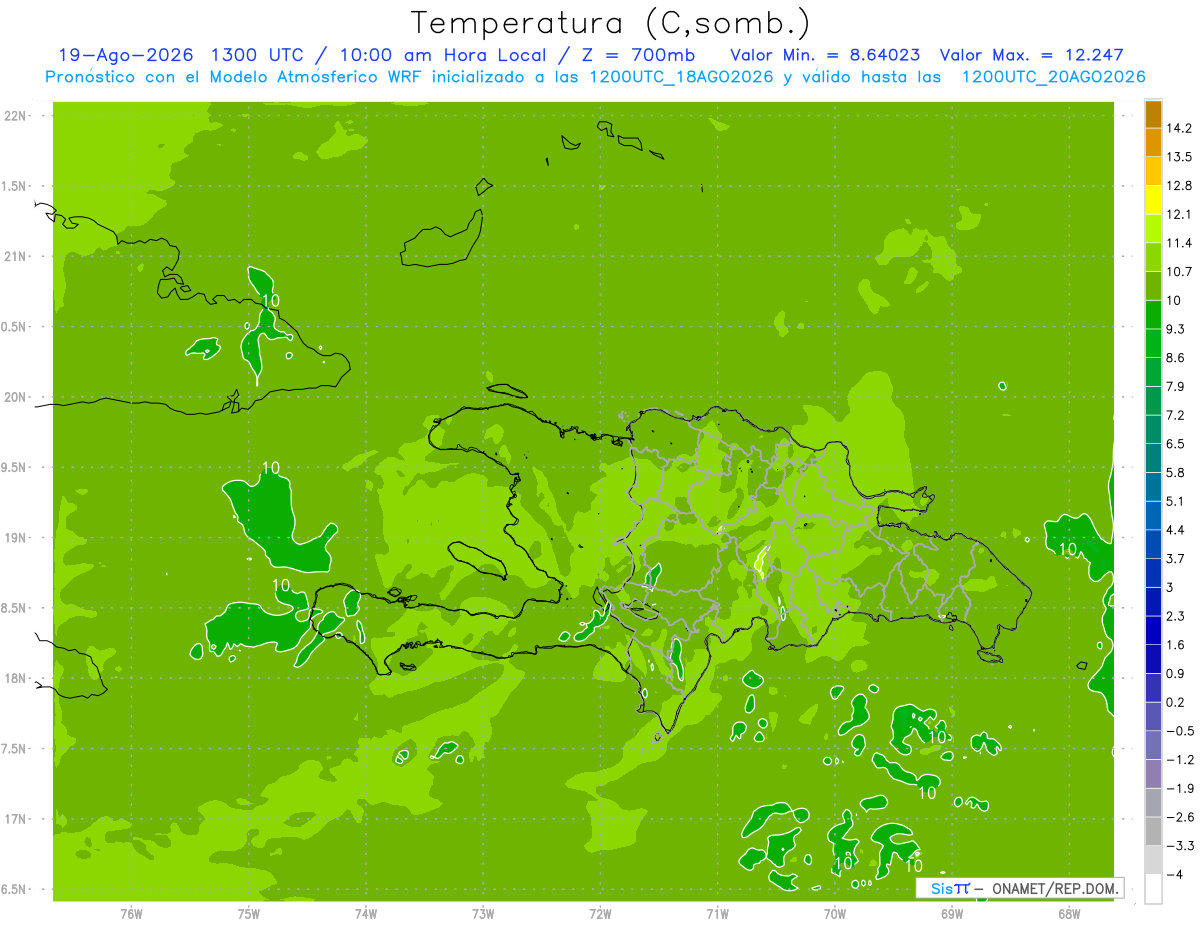The image size is (1200, 927).
Task: Click the legend value '0.9'
Action: 1175,673
